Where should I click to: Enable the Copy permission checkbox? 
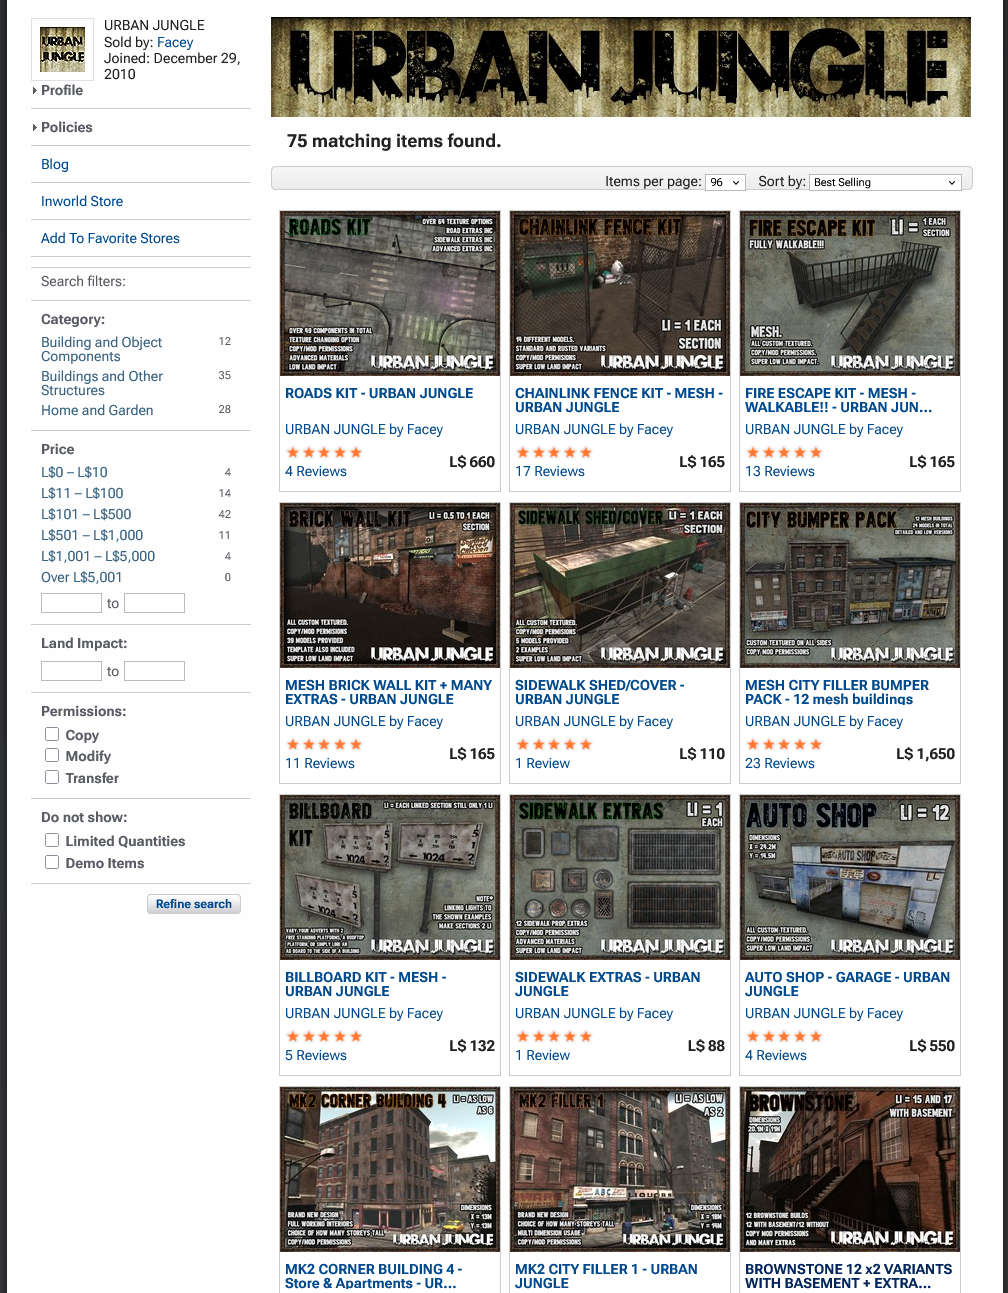52,734
